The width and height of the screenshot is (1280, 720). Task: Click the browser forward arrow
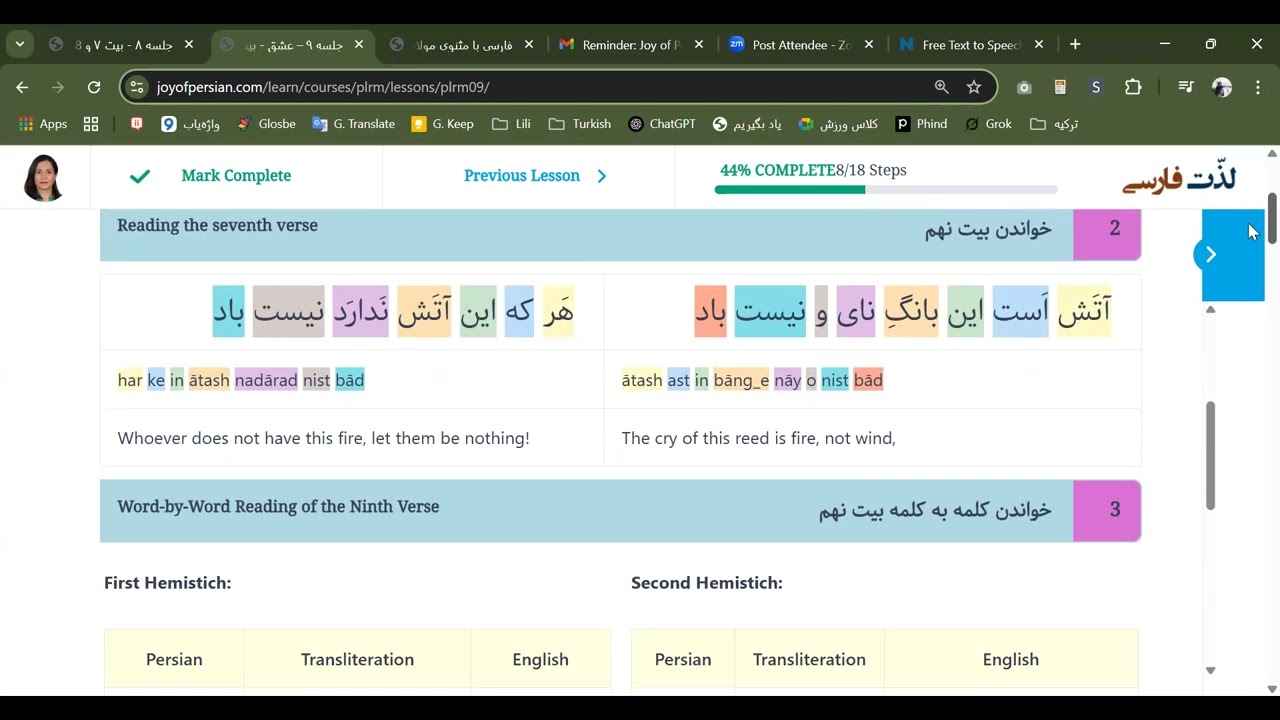(58, 87)
